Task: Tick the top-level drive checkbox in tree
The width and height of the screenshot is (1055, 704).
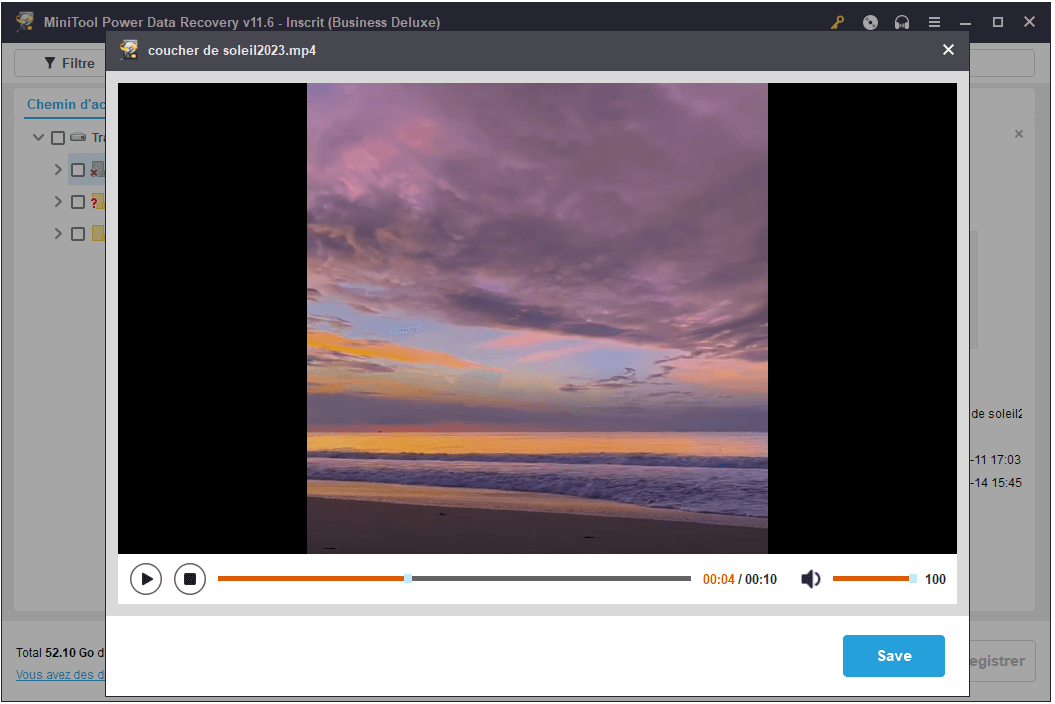Action: [58, 138]
